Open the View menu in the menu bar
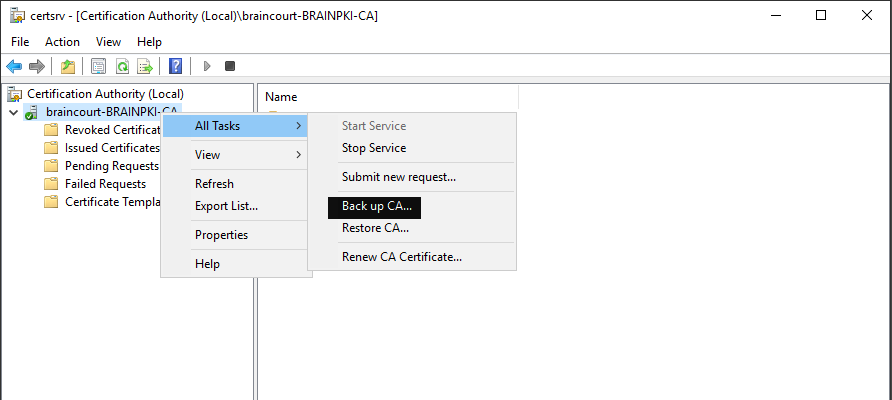 coord(108,42)
